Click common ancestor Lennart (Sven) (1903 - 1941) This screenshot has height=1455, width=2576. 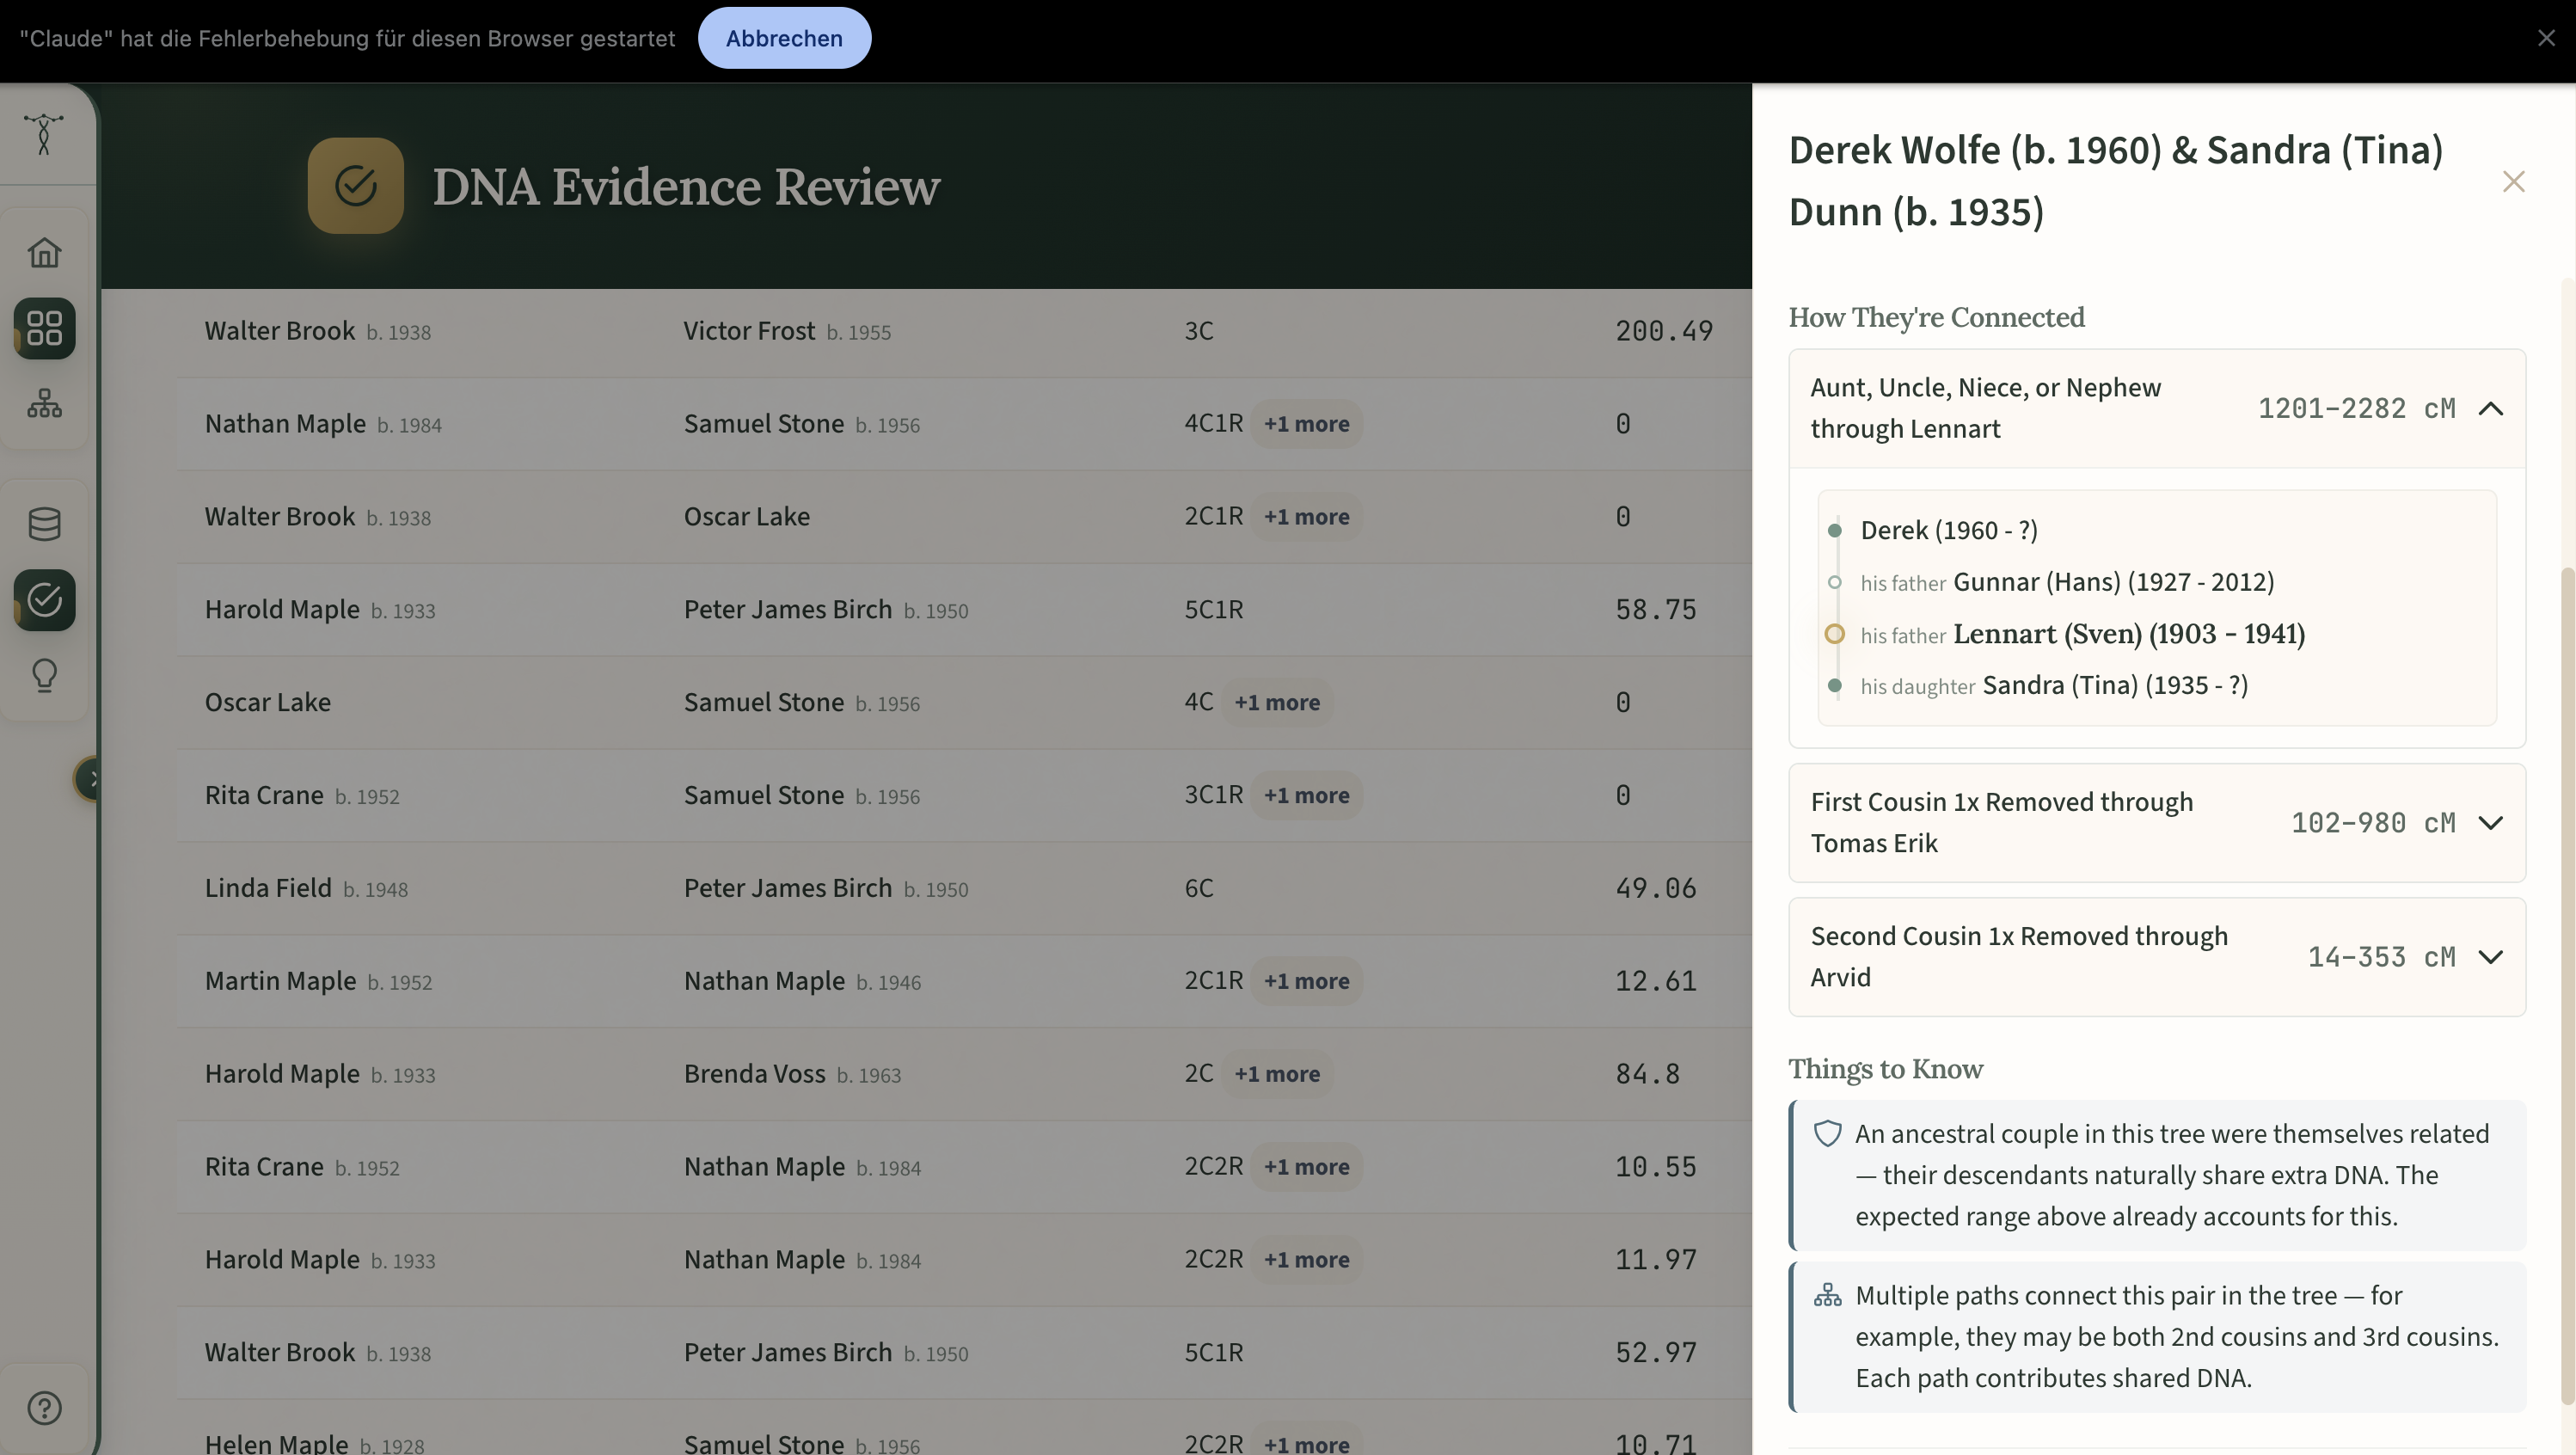[2129, 634]
